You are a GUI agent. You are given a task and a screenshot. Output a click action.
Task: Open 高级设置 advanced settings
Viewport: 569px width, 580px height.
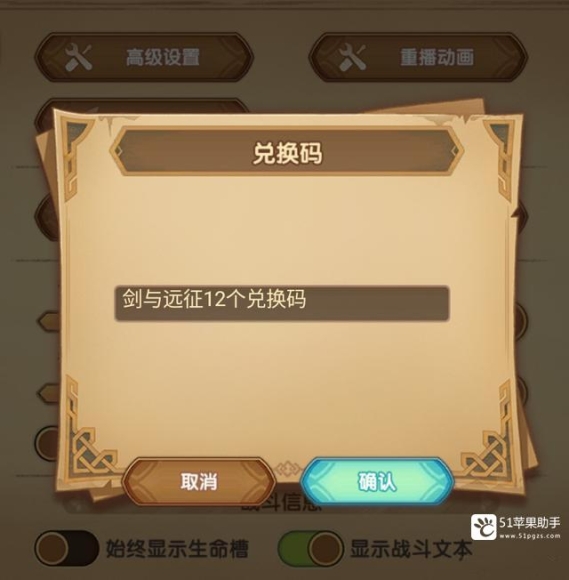coord(145,57)
